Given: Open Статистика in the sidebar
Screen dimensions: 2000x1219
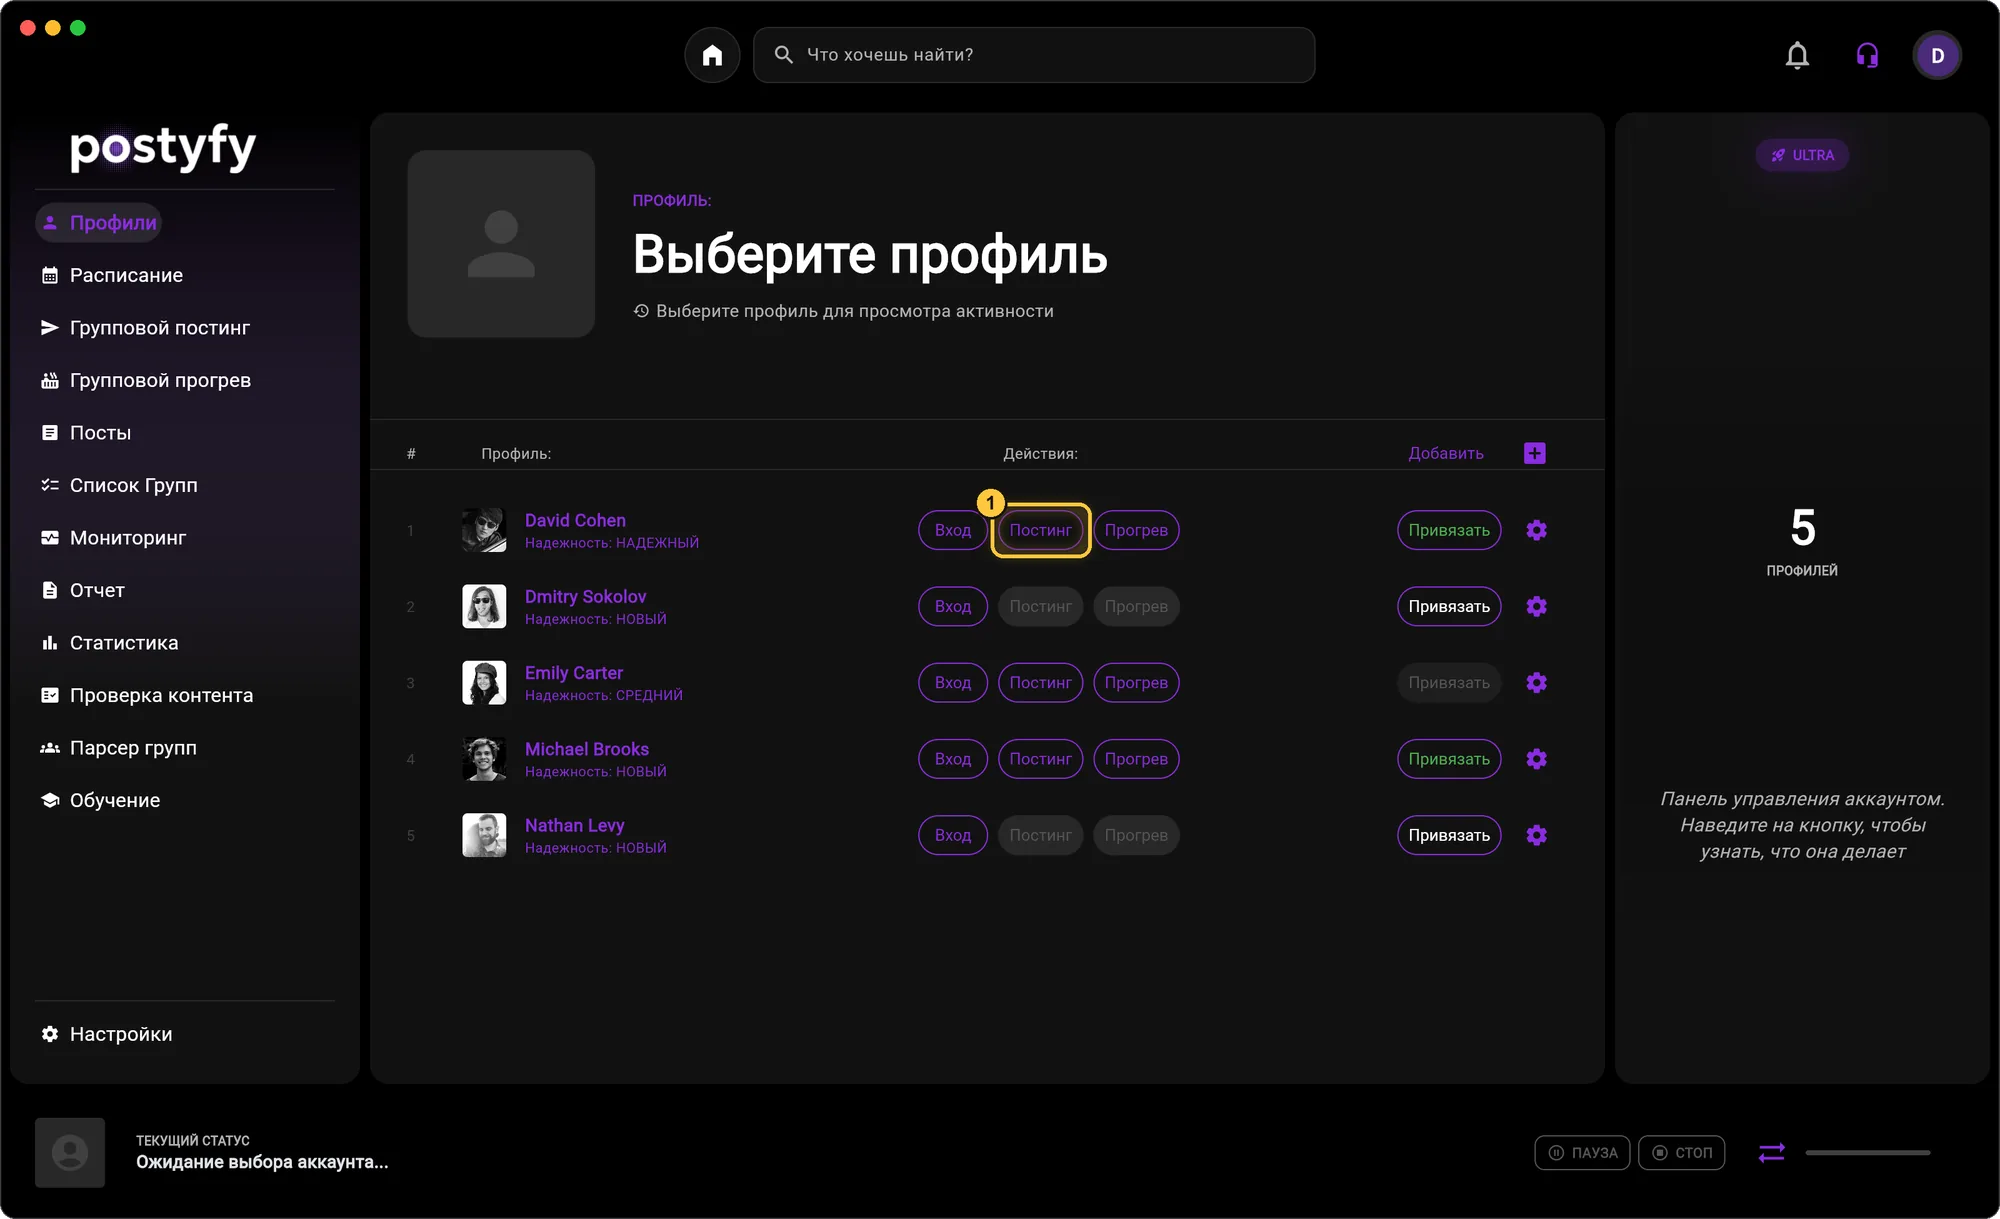Looking at the screenshot, I should (109, 643).
